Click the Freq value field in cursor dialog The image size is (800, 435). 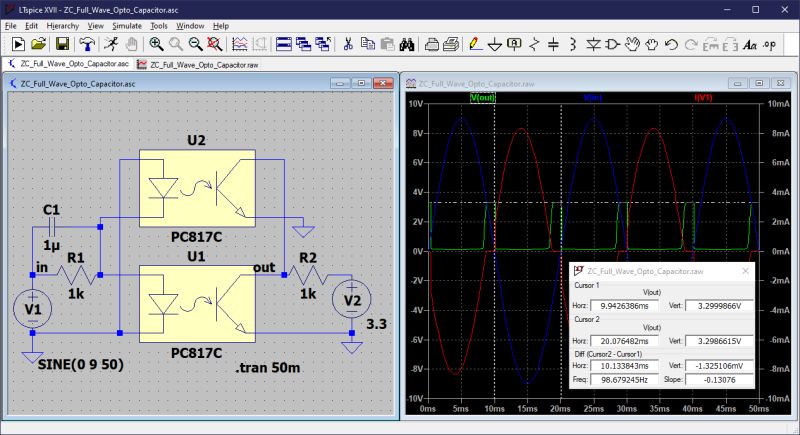(624, 379)
